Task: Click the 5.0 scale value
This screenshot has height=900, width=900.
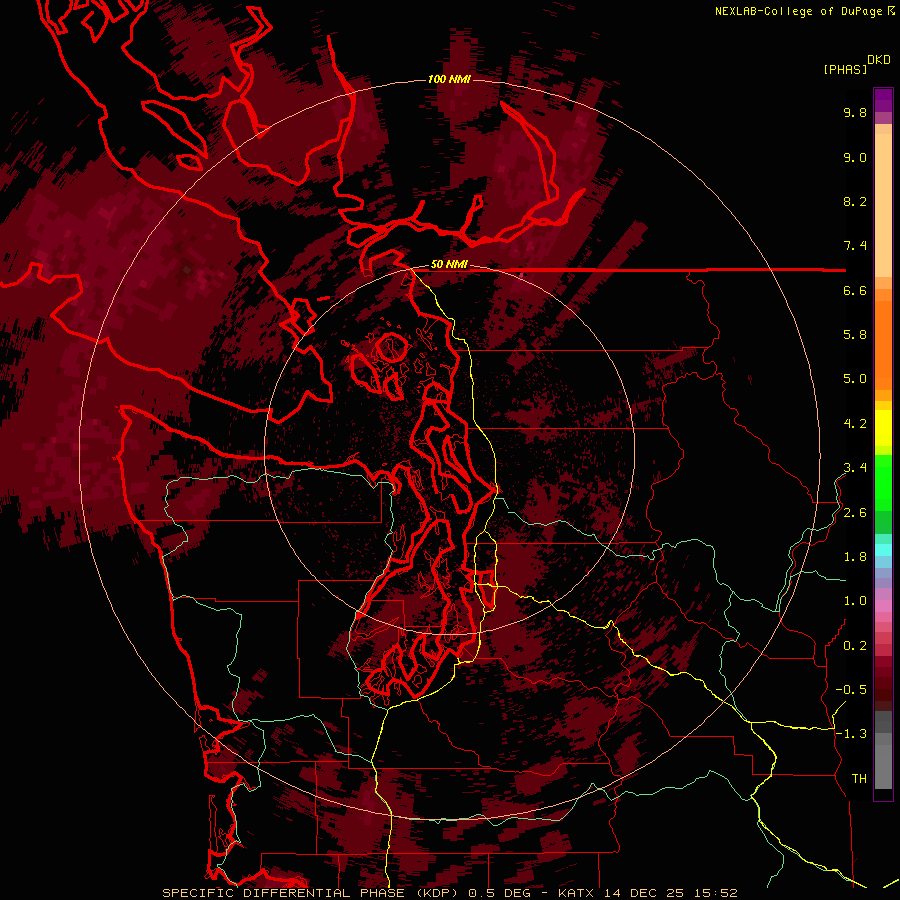Action: (855, 379)
